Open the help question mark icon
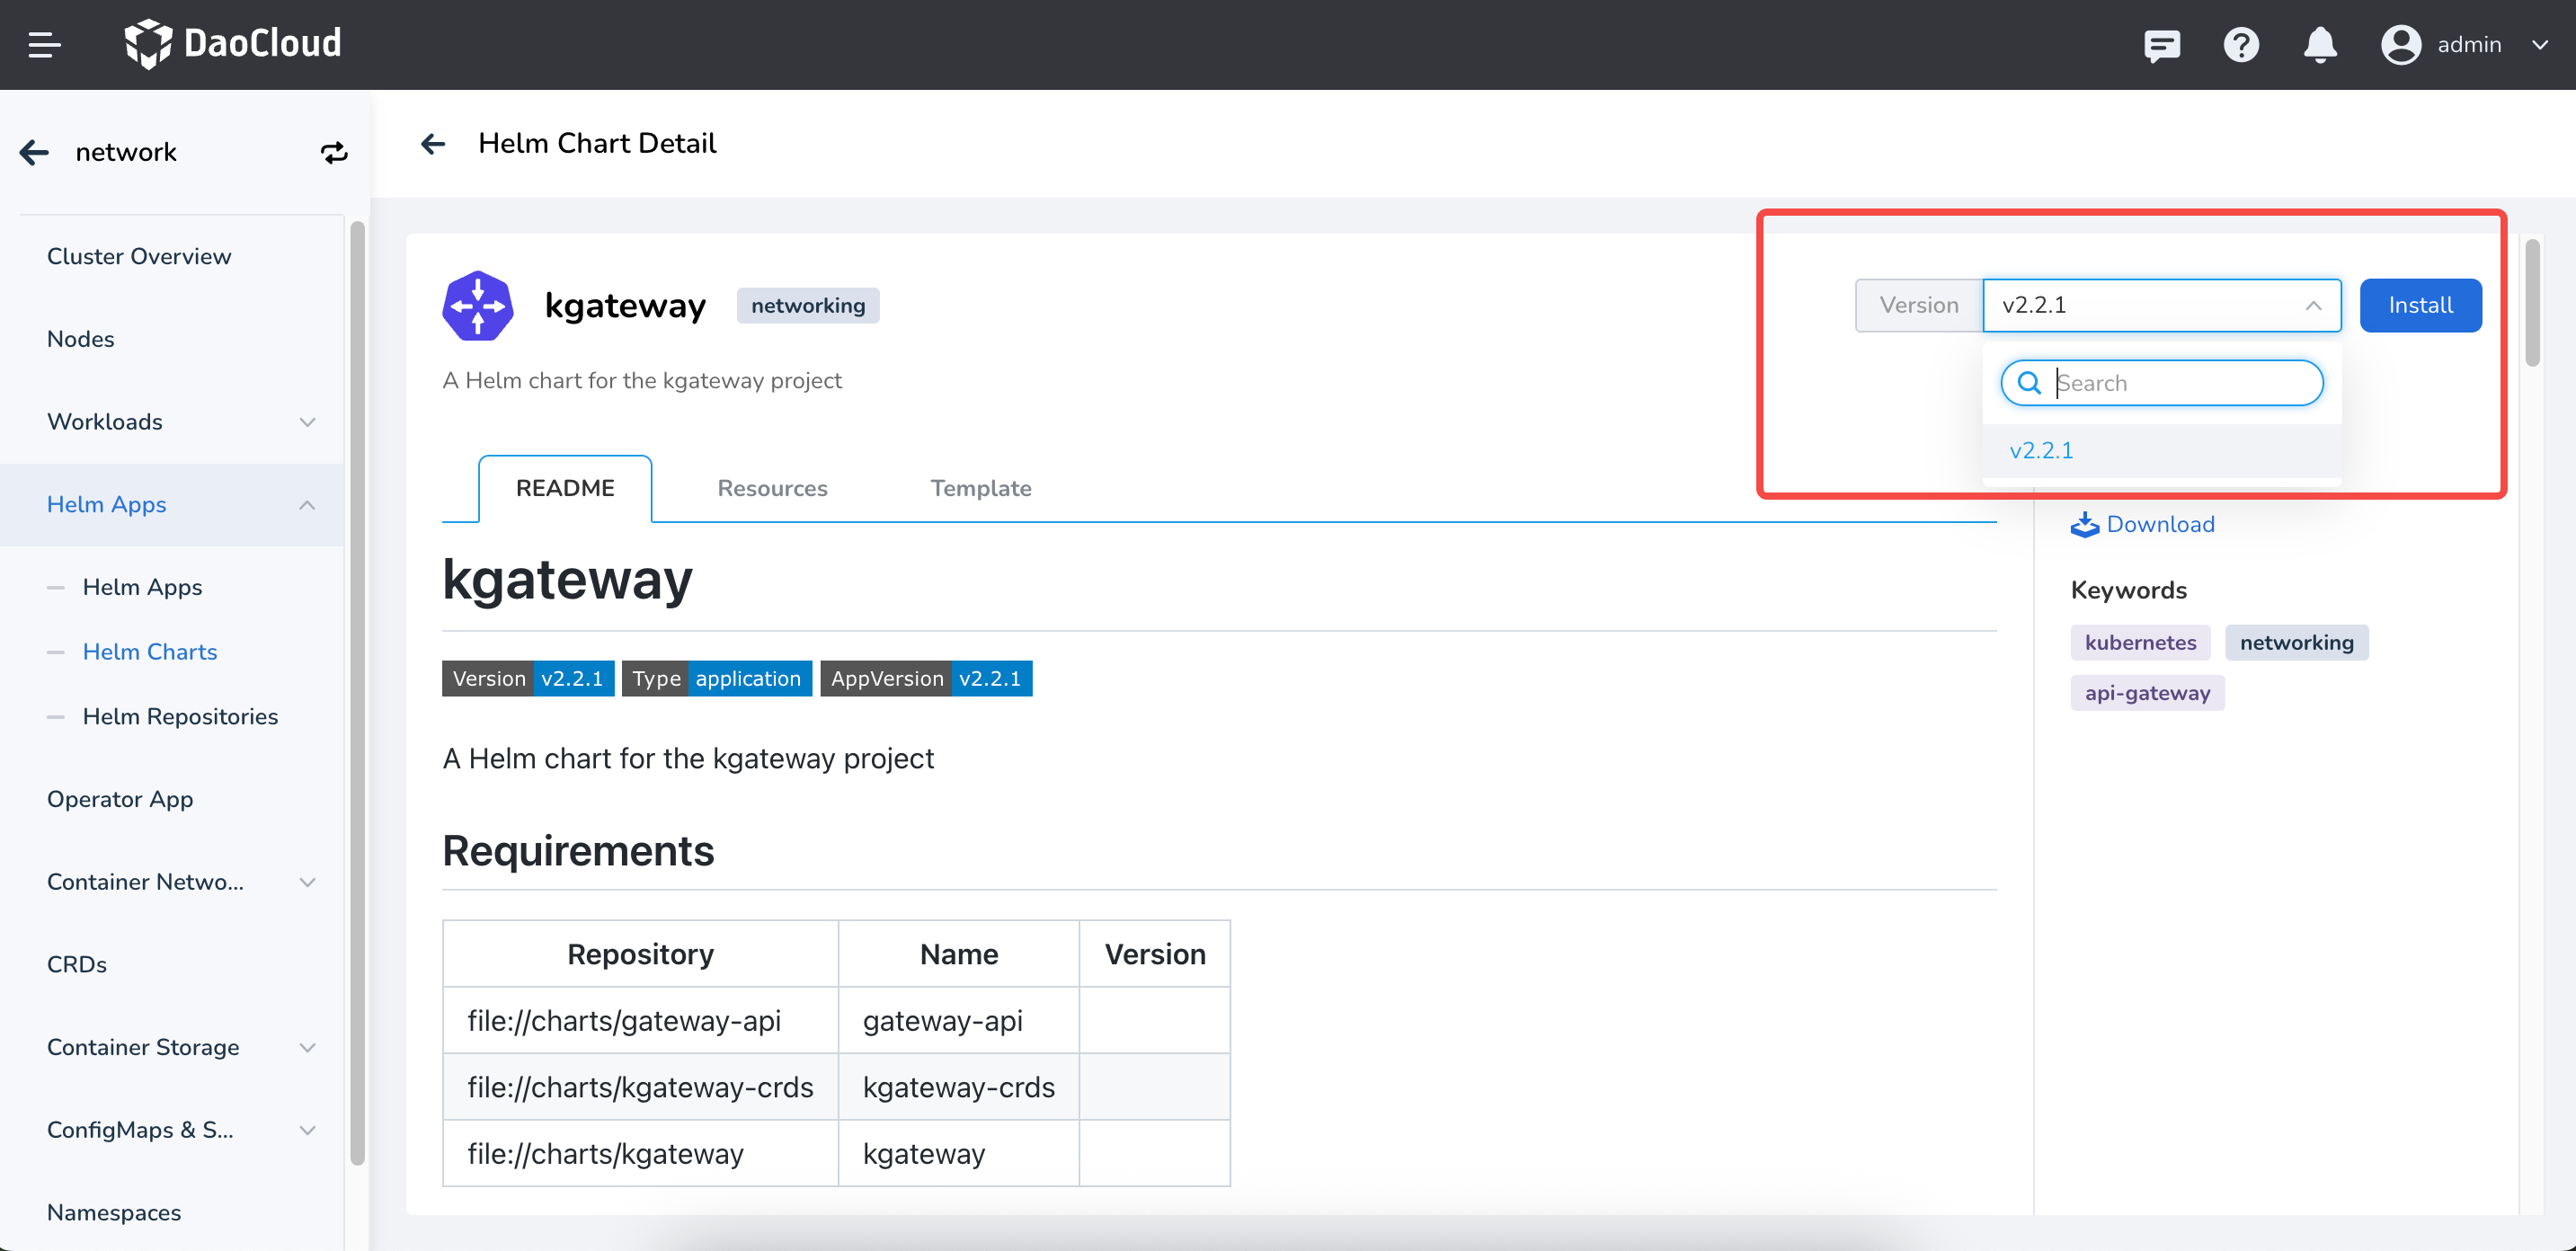 [x=2240, y=45]
